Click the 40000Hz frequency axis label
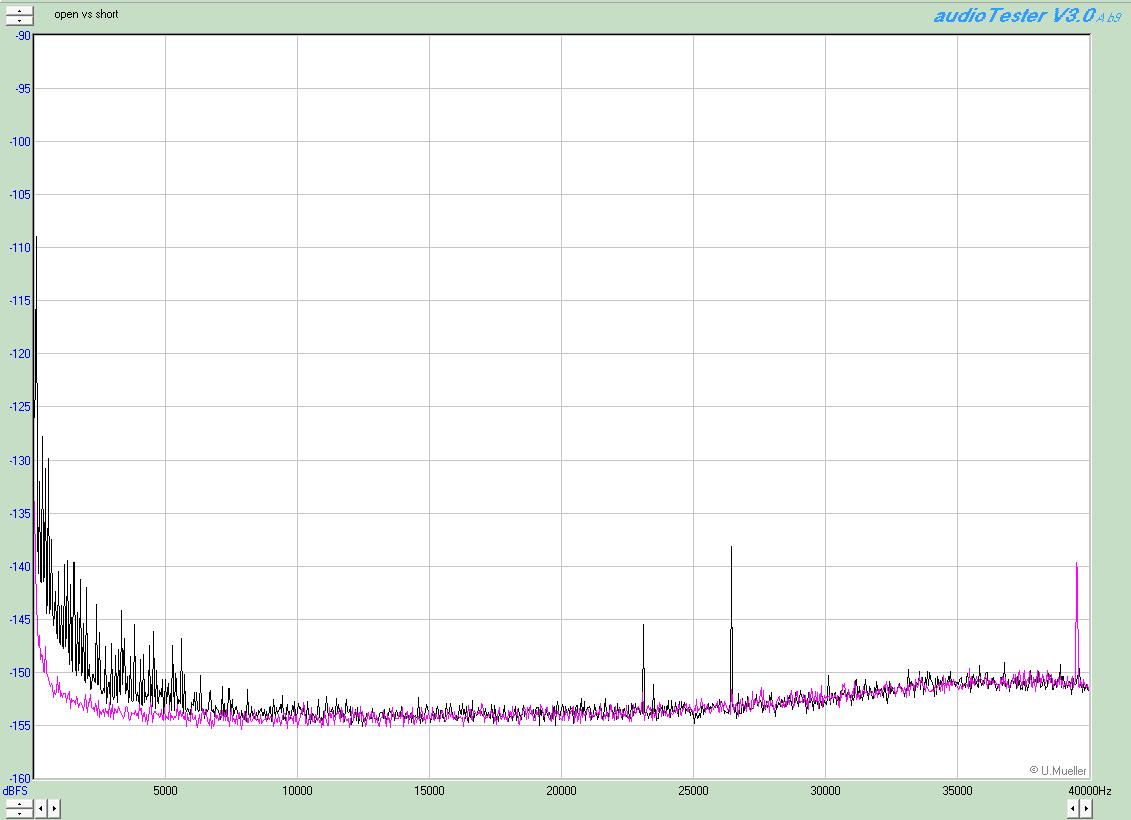This screenshot has height=820, width=1131. pos(1090,791)
